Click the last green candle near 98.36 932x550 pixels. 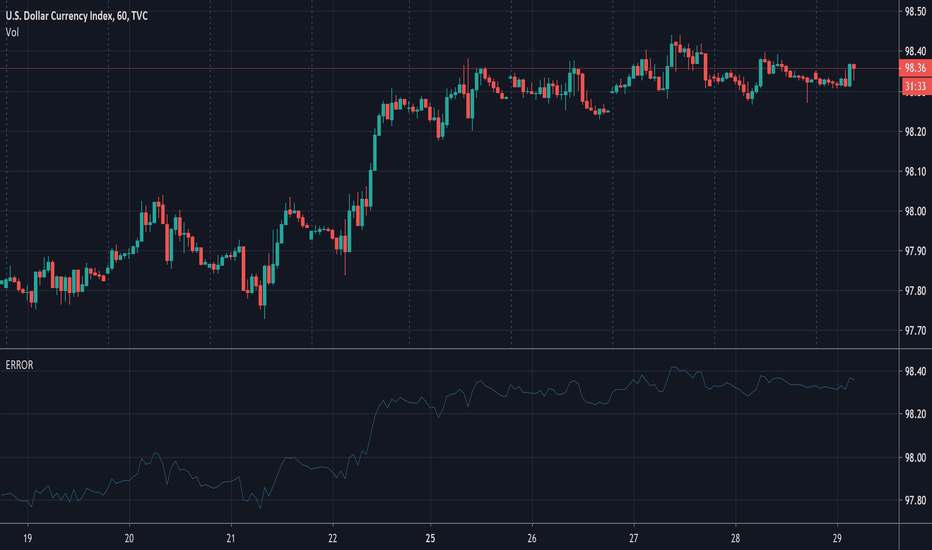849,75
